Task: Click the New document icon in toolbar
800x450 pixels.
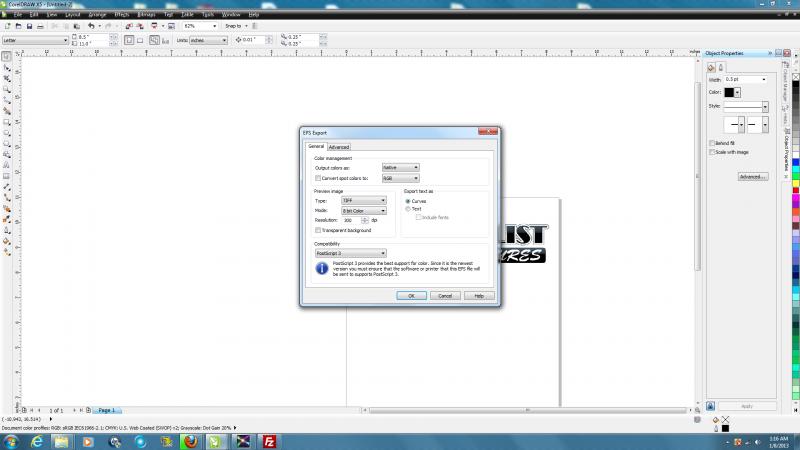Action: click(7, 26)
